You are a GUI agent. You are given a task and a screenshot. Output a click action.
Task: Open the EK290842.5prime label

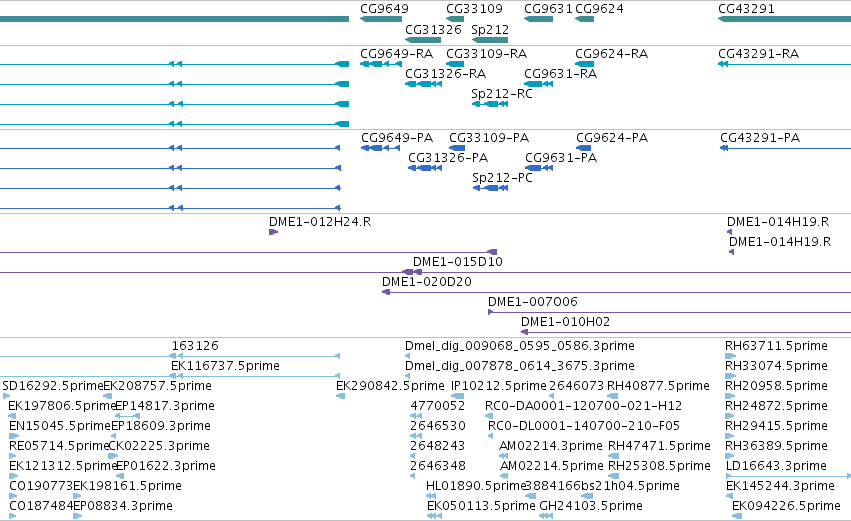tap(390, 386)
